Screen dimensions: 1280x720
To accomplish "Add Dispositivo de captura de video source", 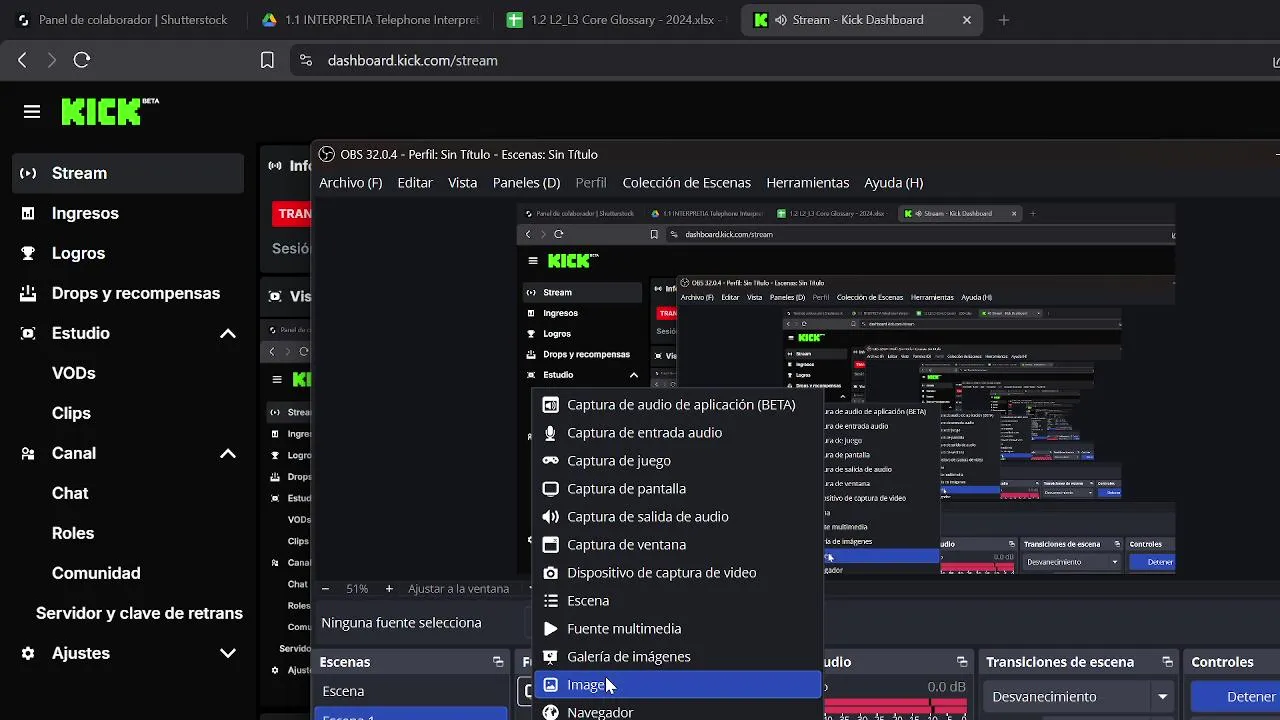I will coord(677,573).
